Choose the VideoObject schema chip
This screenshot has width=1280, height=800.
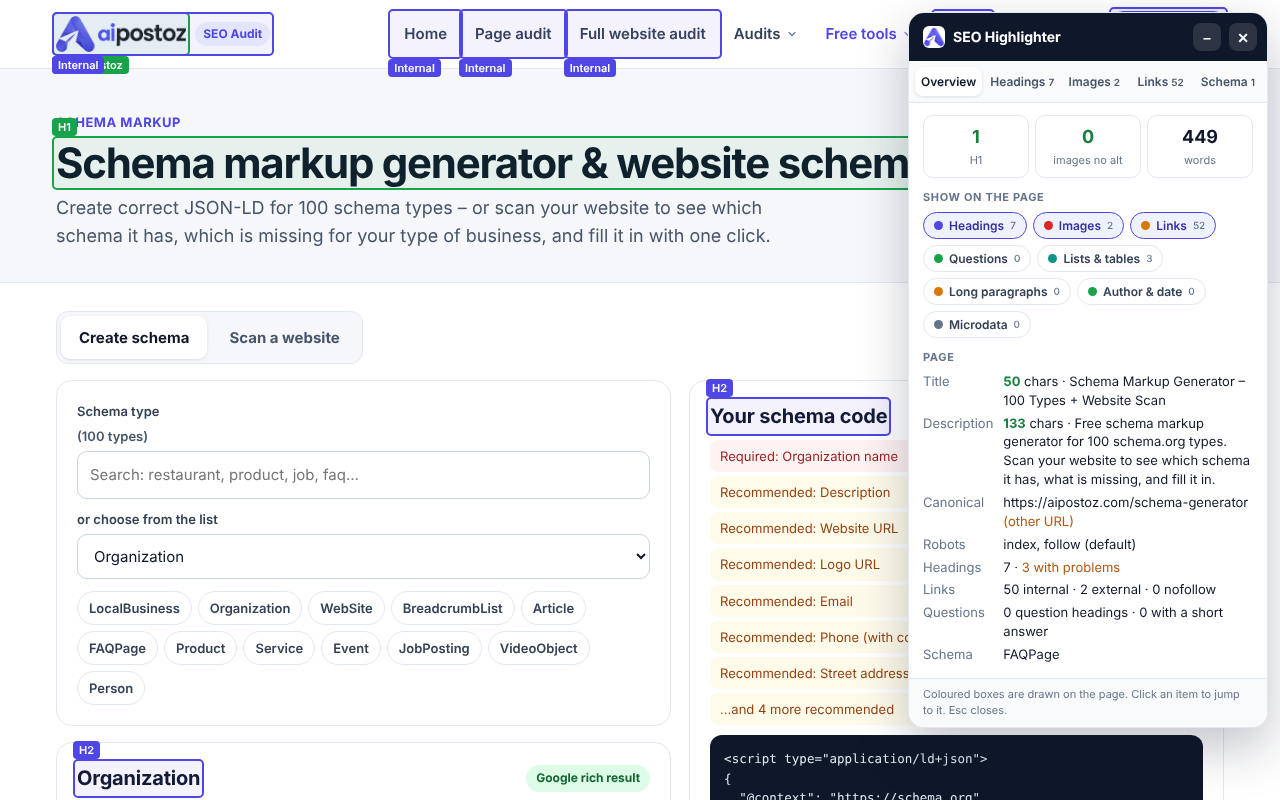539,648
